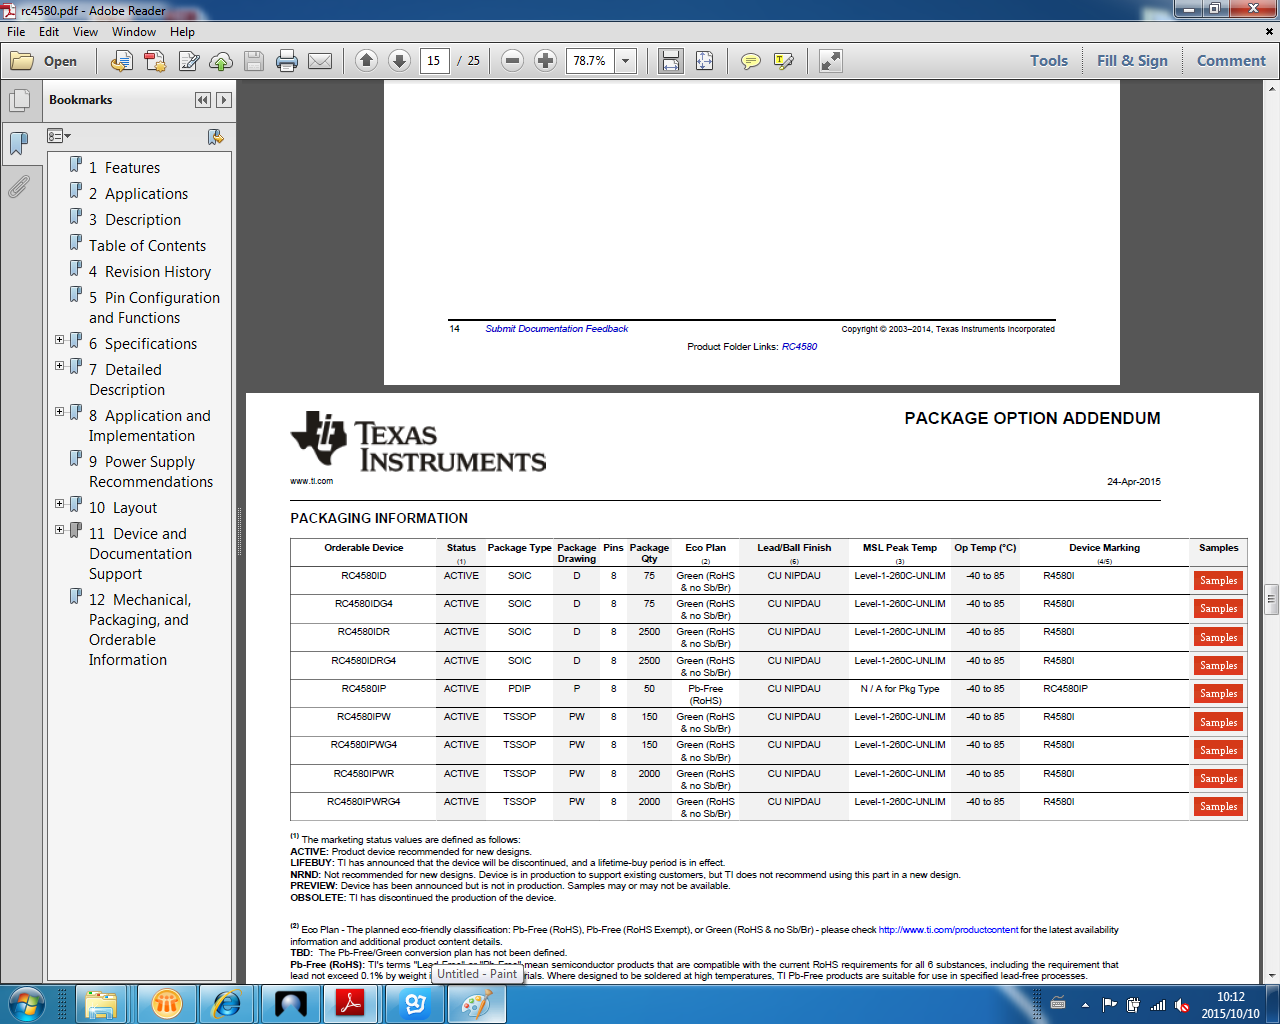Click the Zoom out minus button
This screenshot has width=1280, height=1024.
click(x=512, y=61)
